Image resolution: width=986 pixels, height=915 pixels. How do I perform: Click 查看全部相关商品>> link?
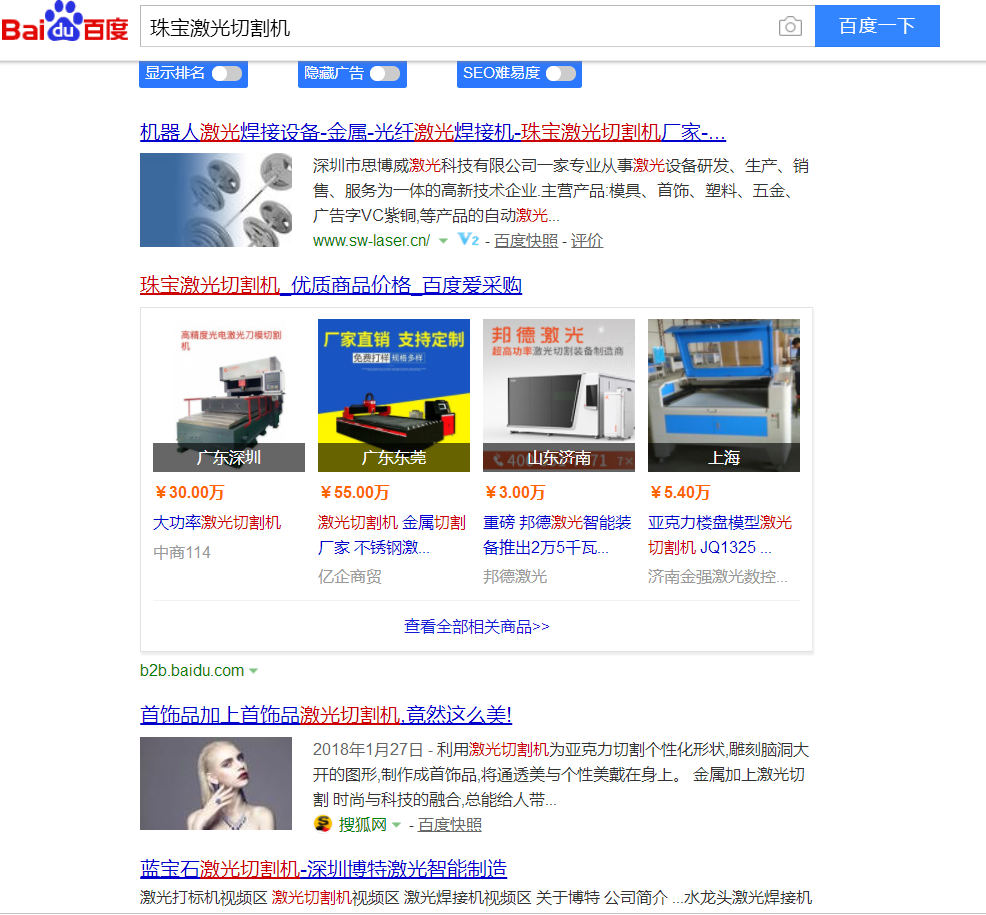click(x=477, y=626)
